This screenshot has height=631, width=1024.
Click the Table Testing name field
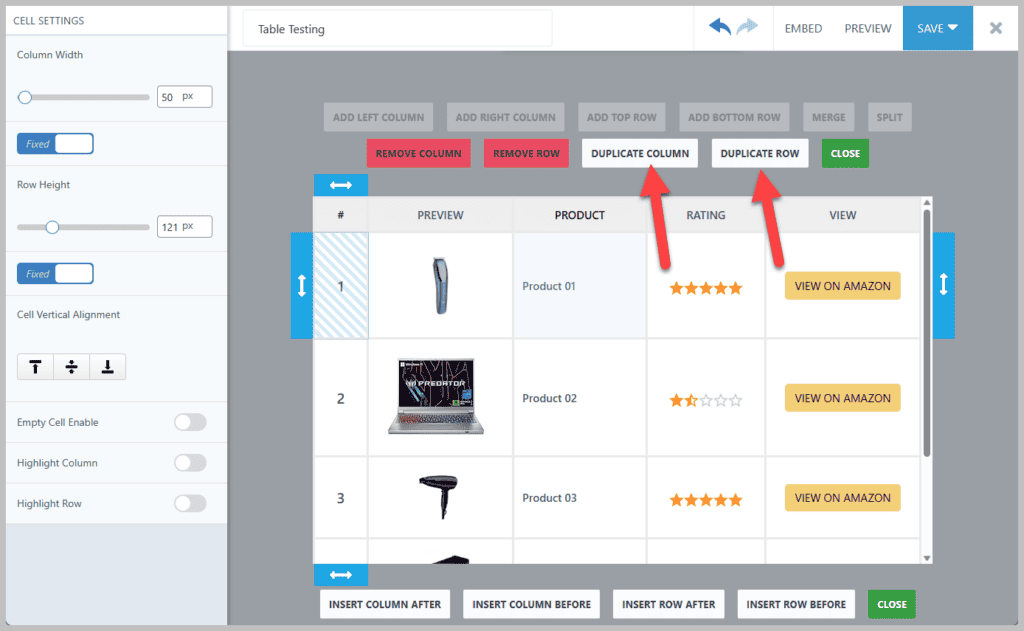coord(397,29)
